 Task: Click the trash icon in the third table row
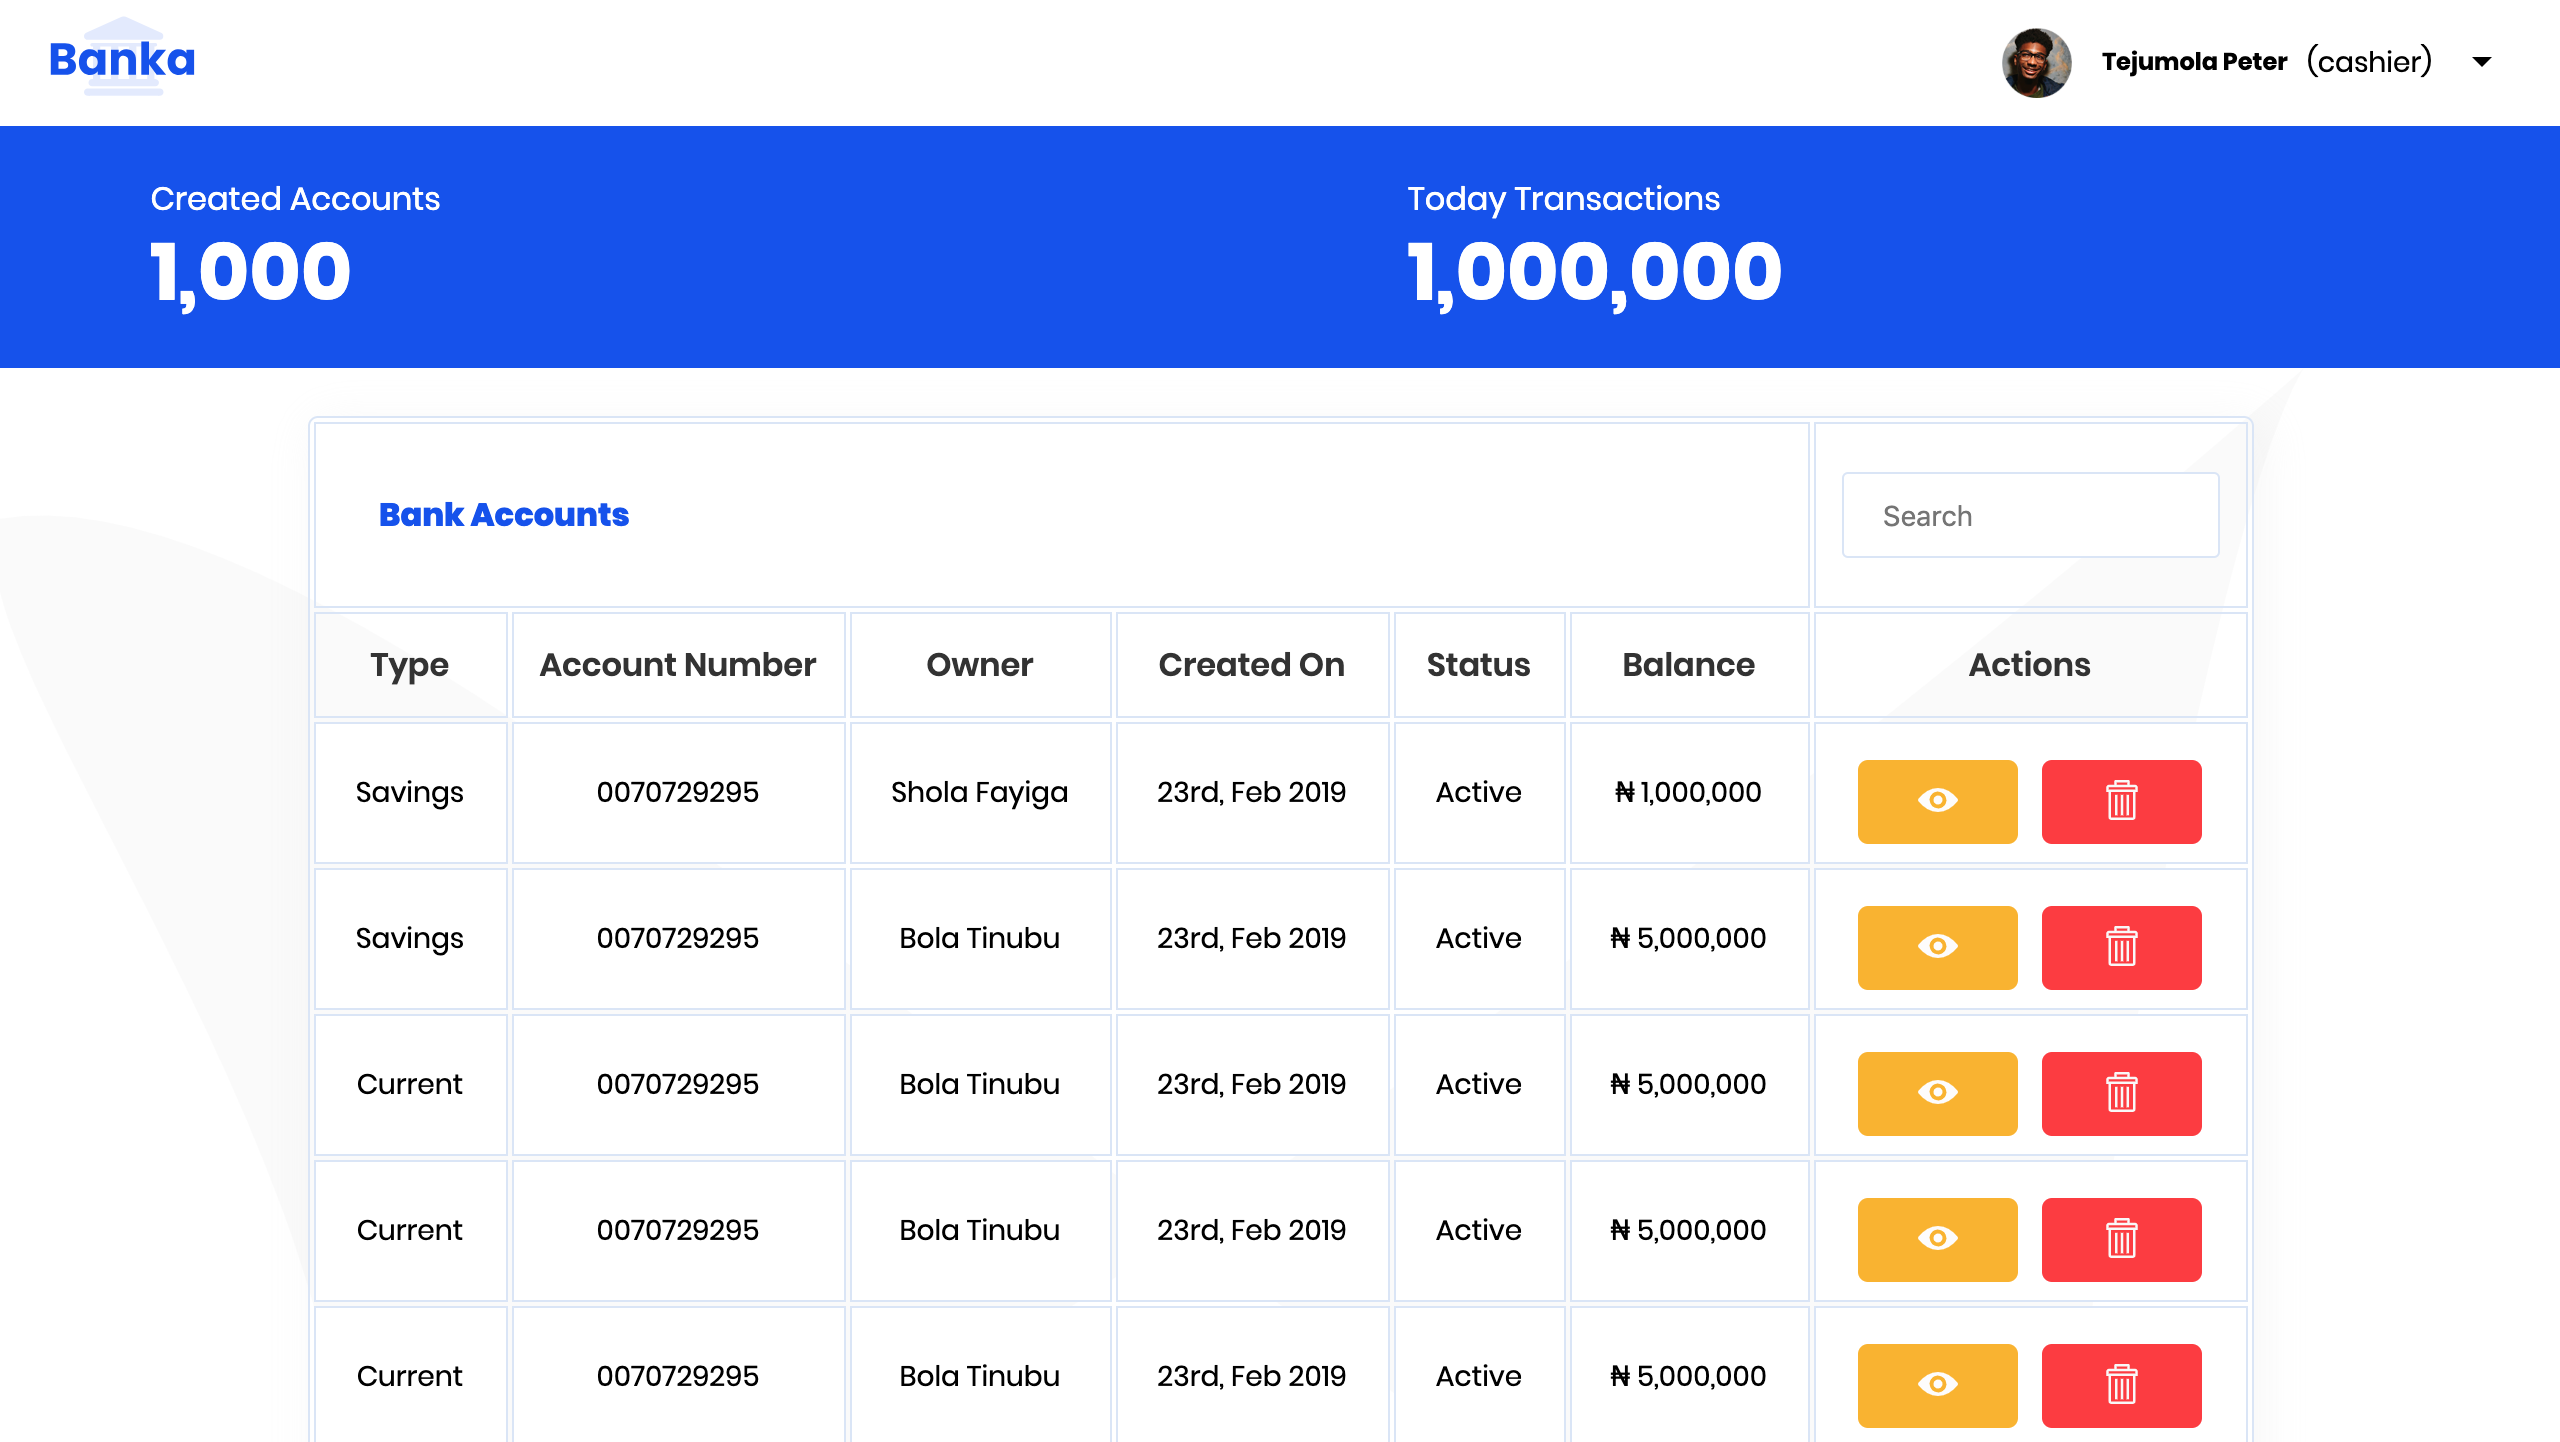[x=2121, y=1093]
